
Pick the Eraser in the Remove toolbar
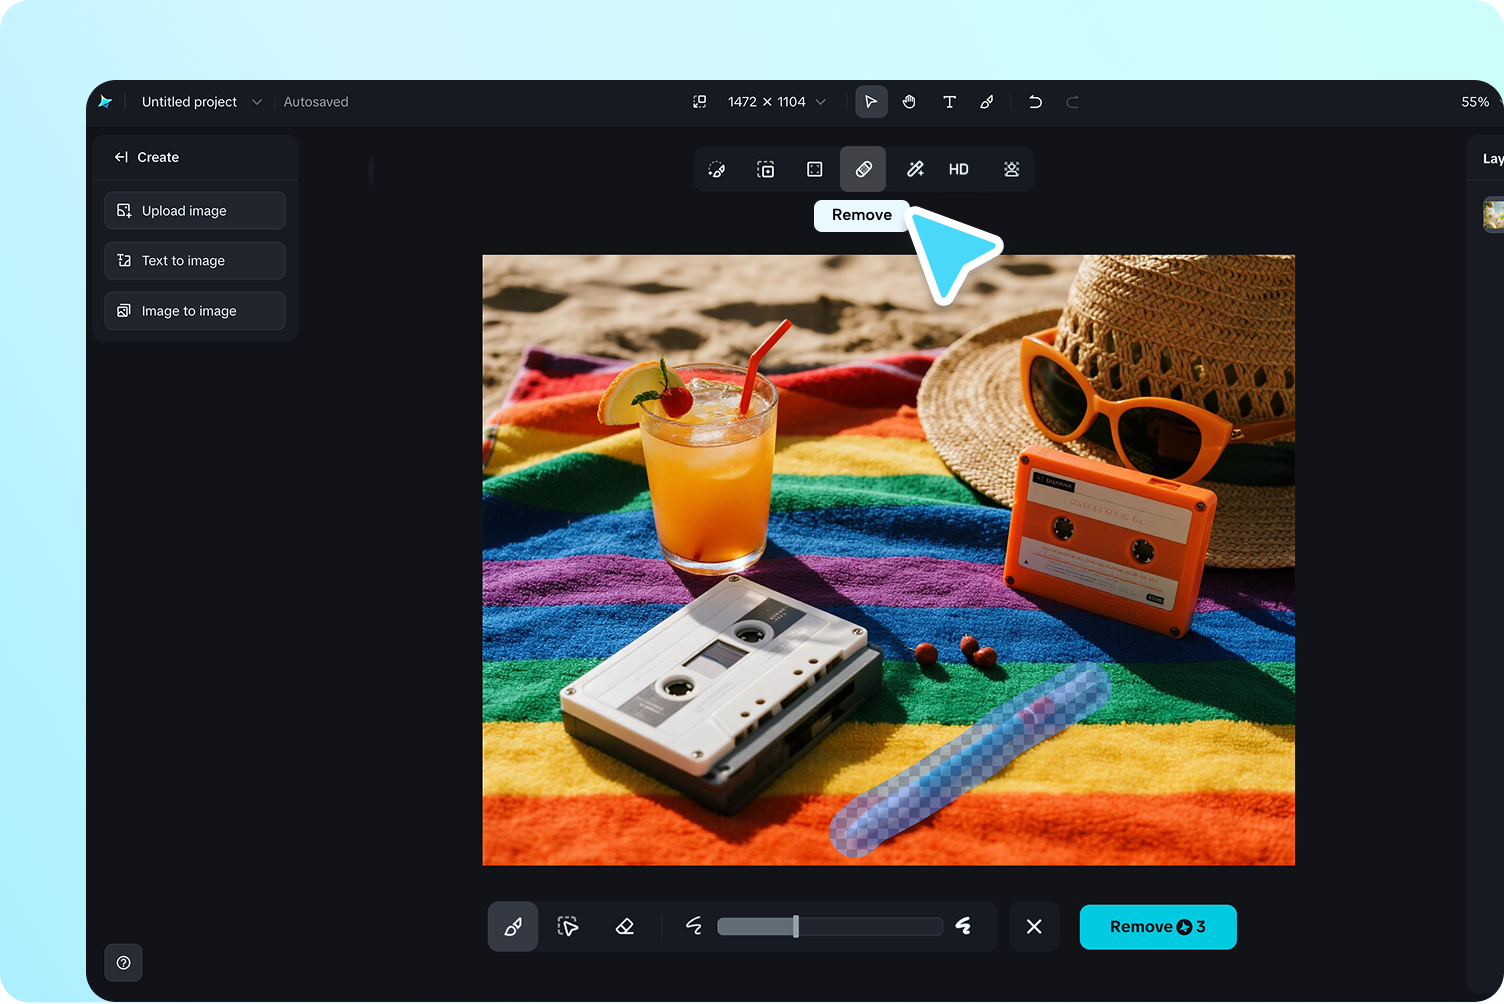pyautogui.click(x=624, y=926)
